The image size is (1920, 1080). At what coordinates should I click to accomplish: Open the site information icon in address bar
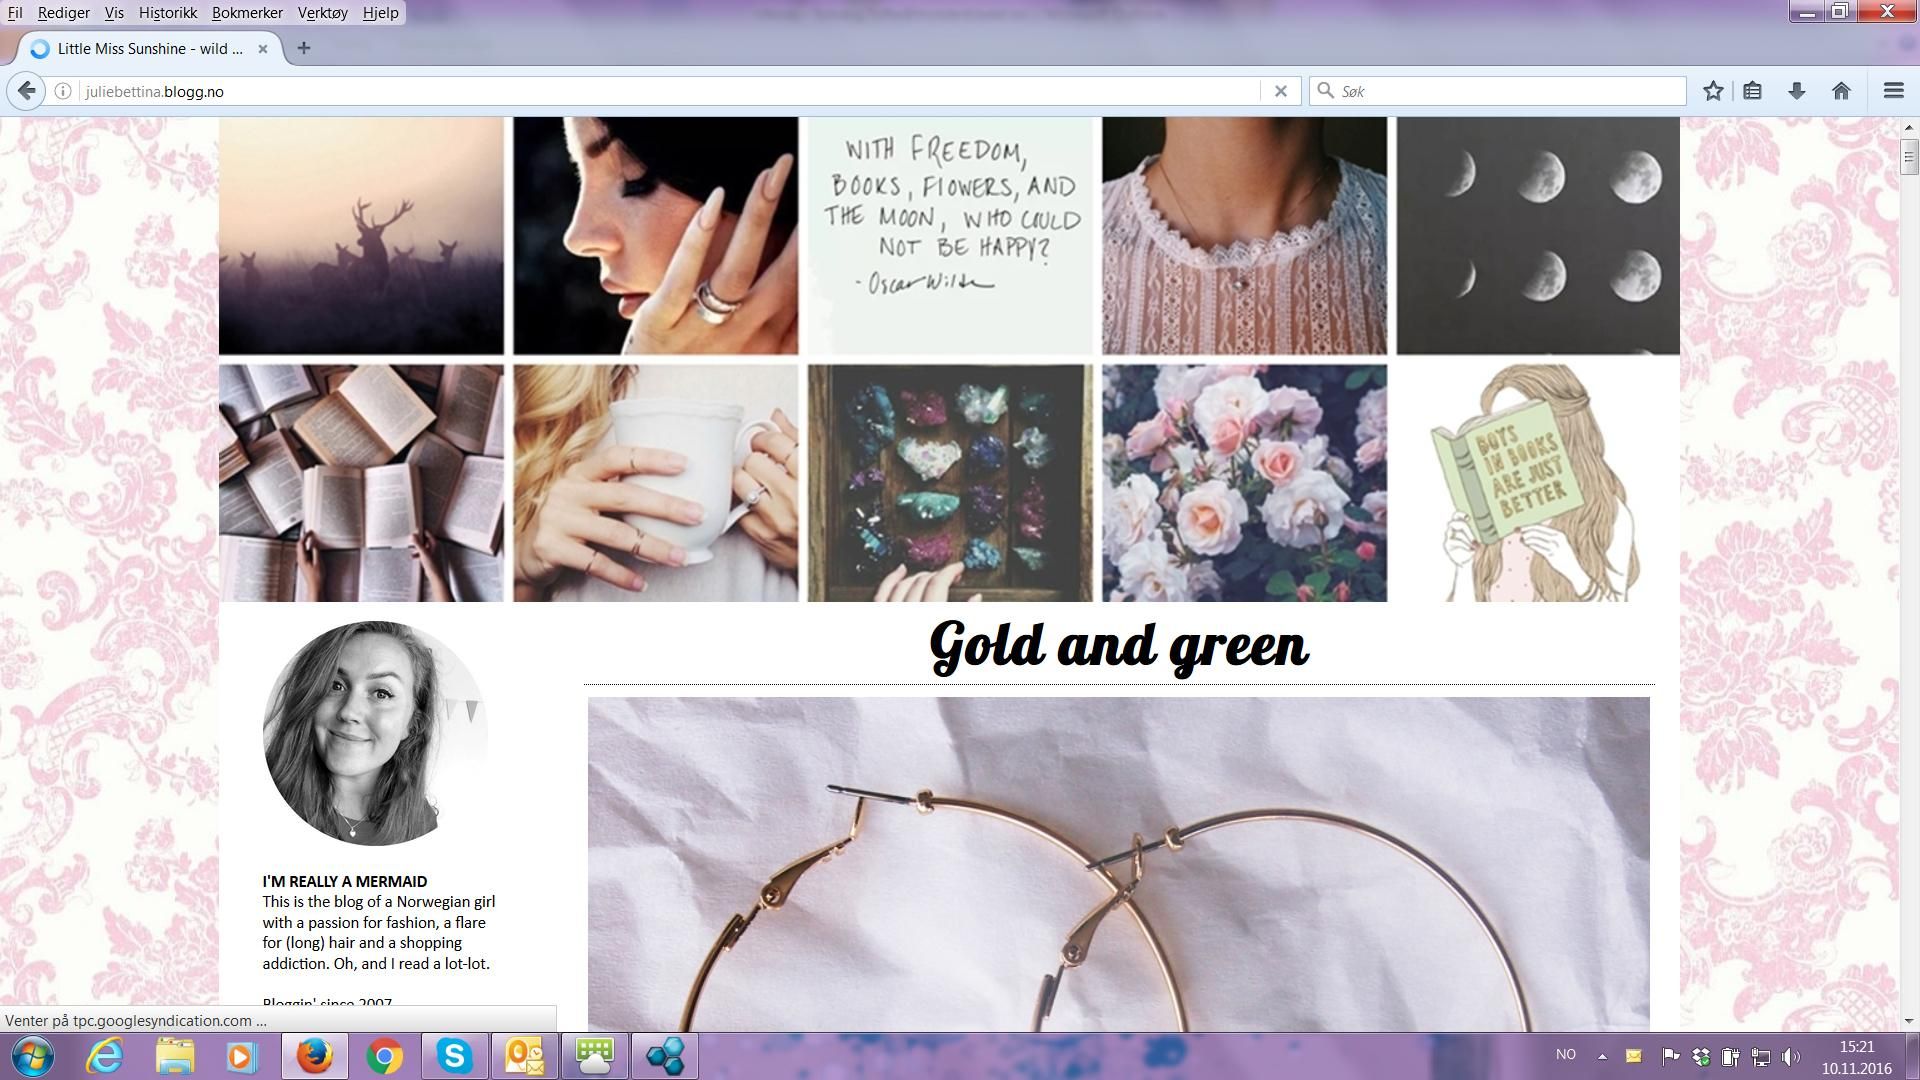coord(63,91)
